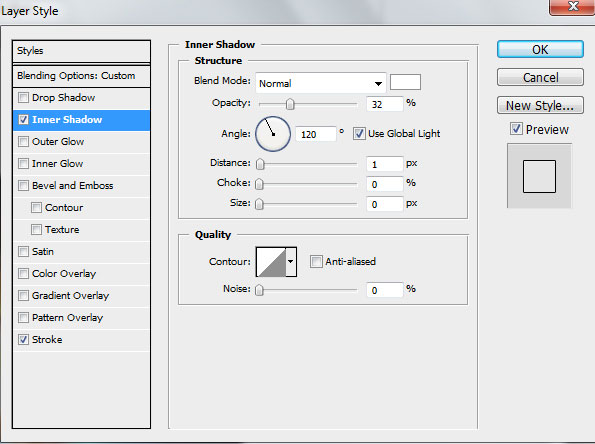Expand the Contour picker arrow

(x=291, y=262)
